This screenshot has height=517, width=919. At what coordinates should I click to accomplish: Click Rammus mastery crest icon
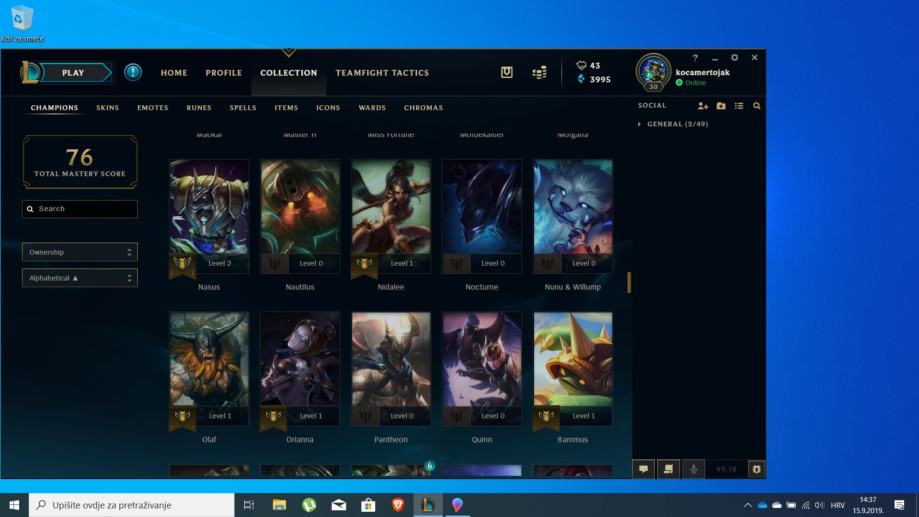pos(546,417)
